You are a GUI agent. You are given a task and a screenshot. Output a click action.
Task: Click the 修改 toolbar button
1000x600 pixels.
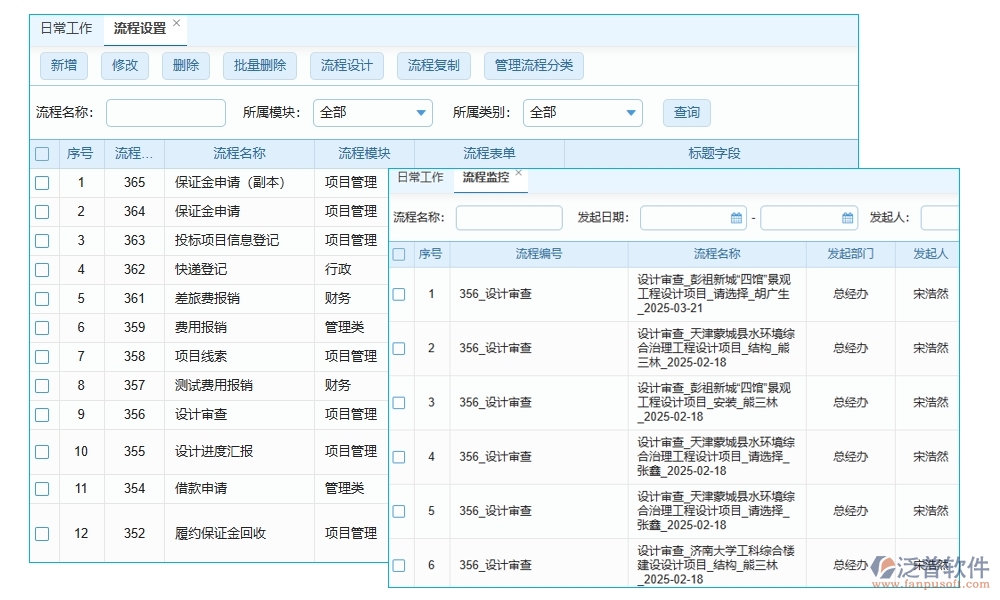click(x=124, y=65)
